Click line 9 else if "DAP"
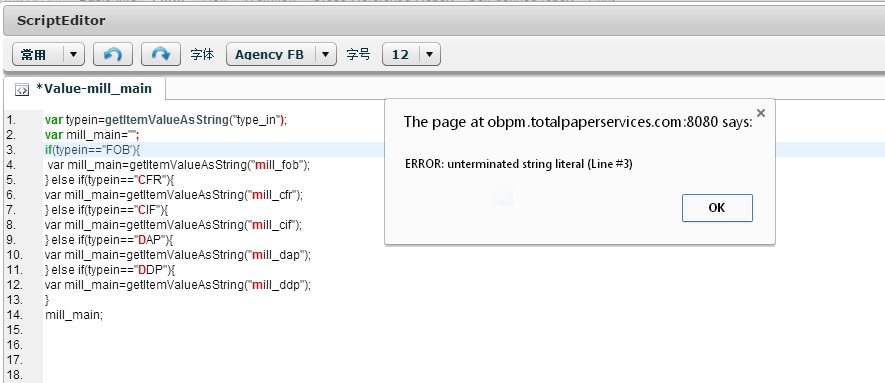The height and width of the screenshot is (383, 885). [108, 240]
